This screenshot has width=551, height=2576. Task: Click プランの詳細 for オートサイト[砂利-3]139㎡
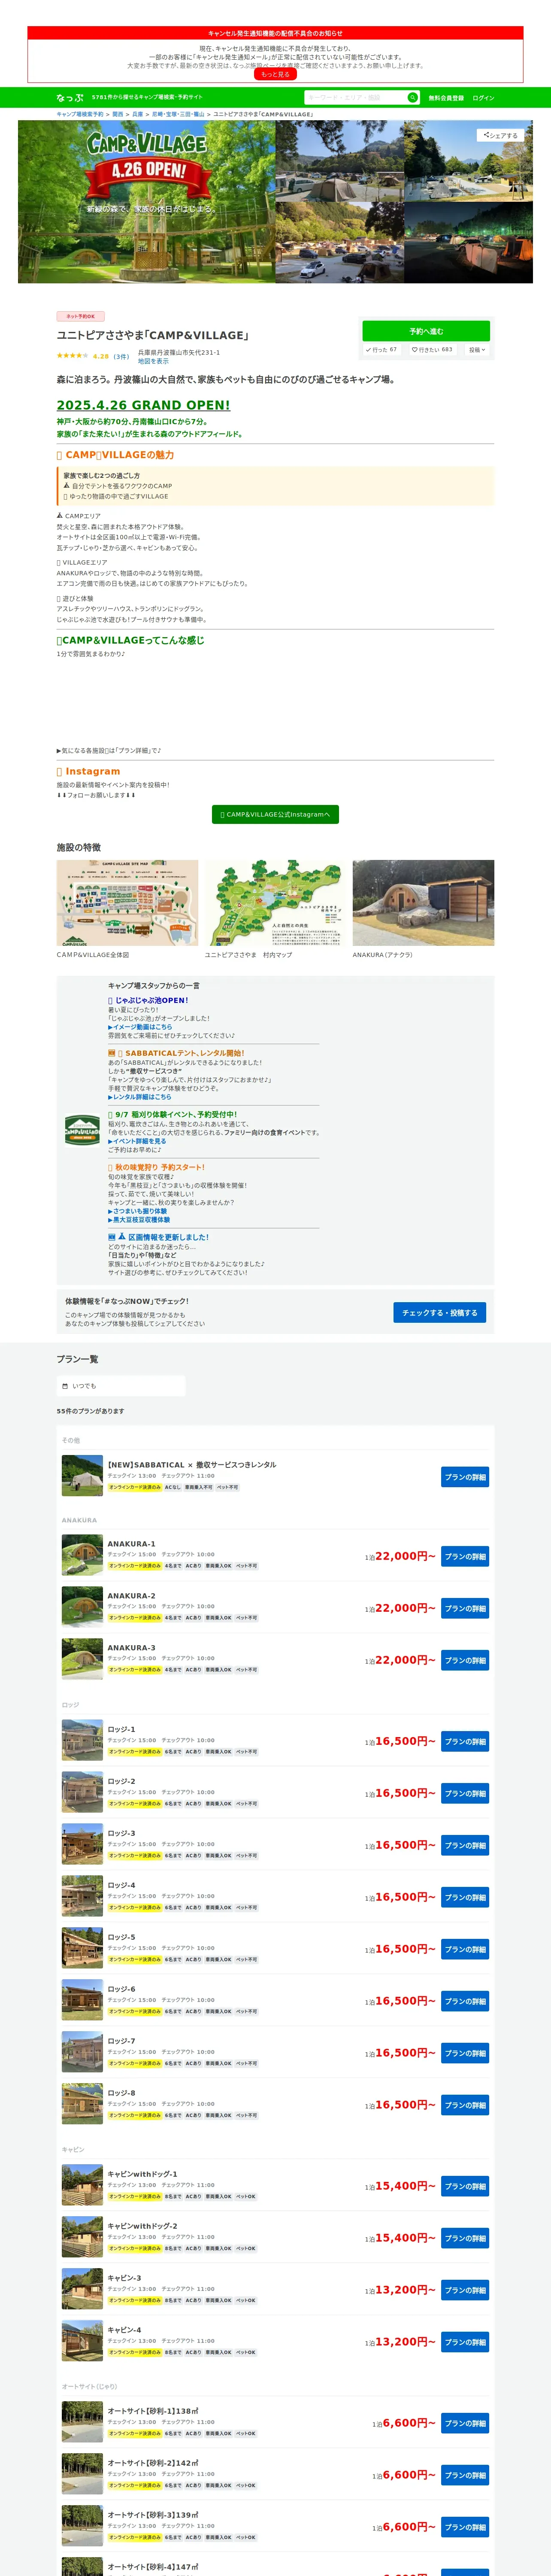point(465,2527)
